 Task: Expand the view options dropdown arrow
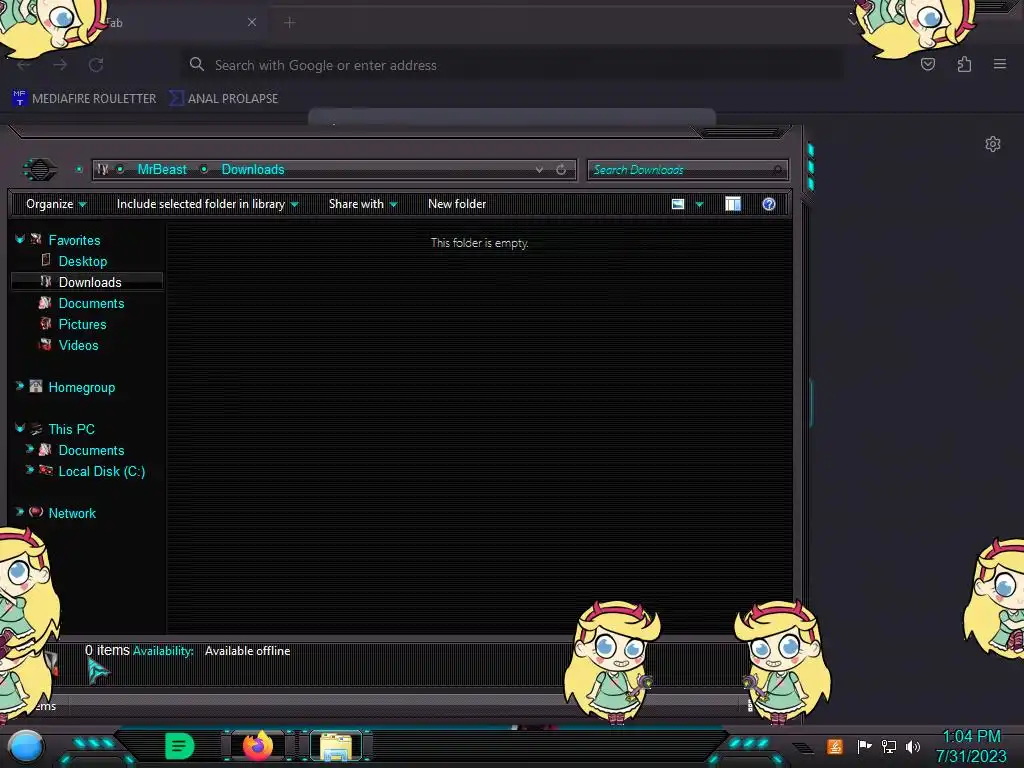pos(699,204)
